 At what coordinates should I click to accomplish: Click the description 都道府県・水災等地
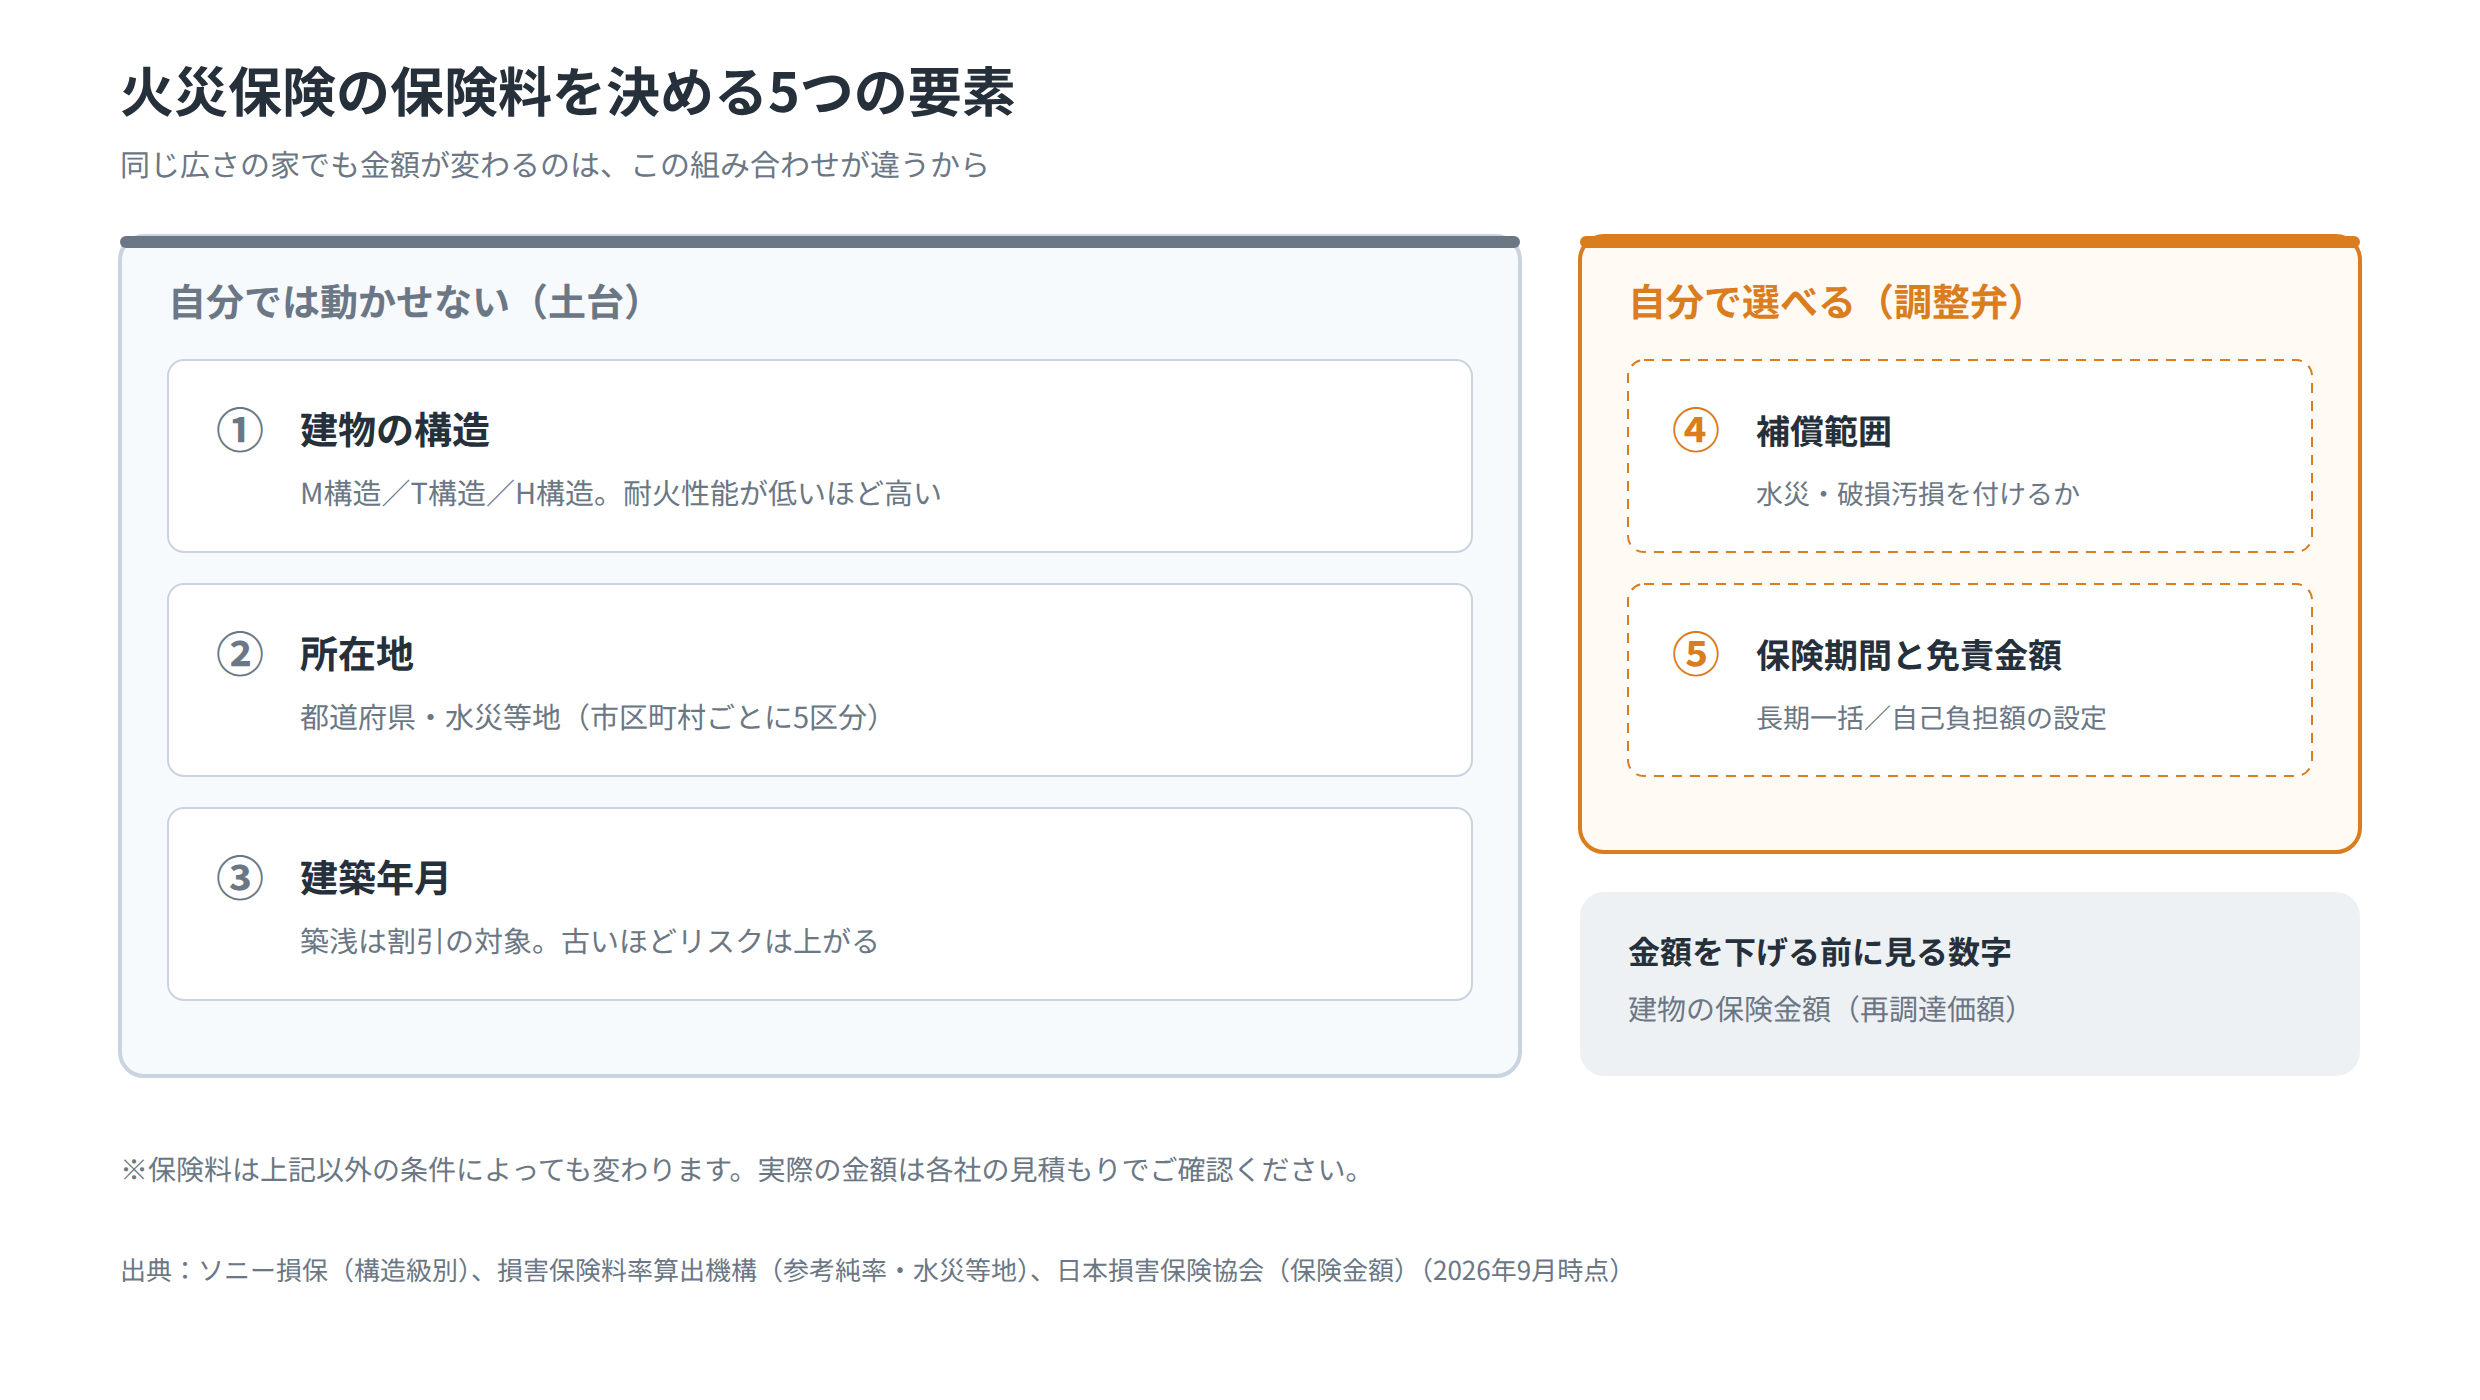(592, 718)
